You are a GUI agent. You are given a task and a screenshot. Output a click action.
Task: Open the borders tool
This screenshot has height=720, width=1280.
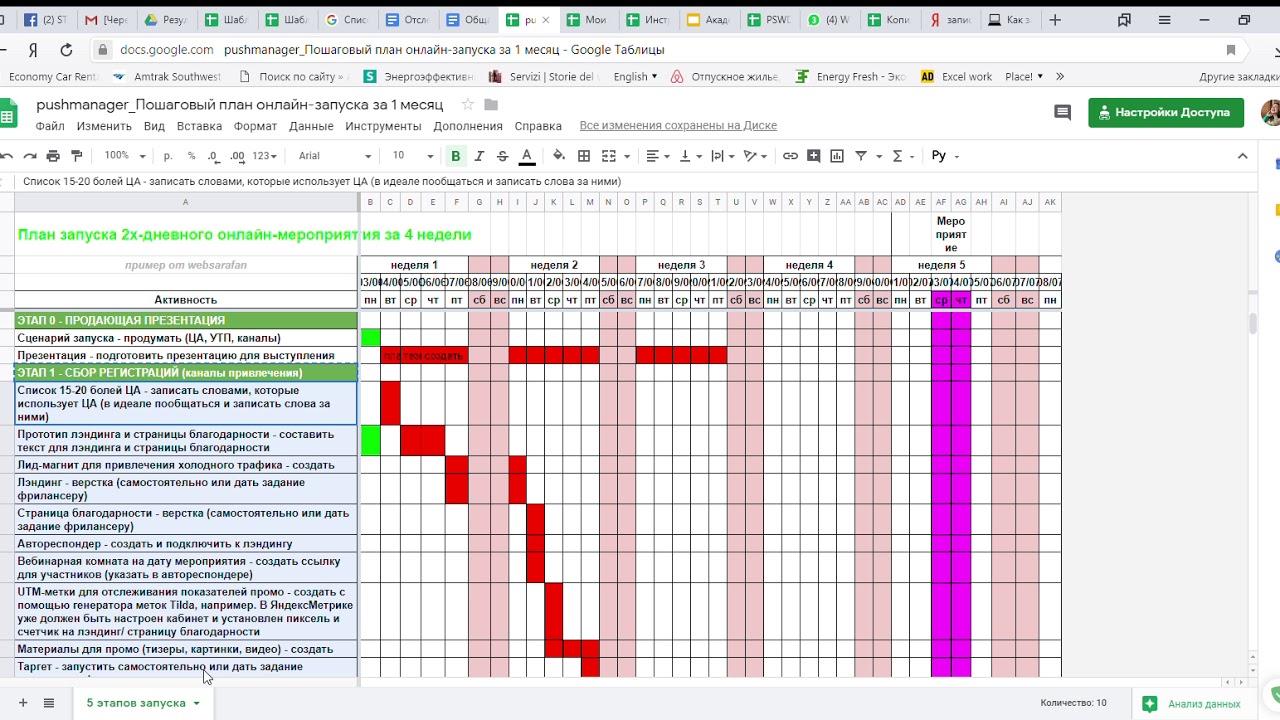(x=584, y=156)
